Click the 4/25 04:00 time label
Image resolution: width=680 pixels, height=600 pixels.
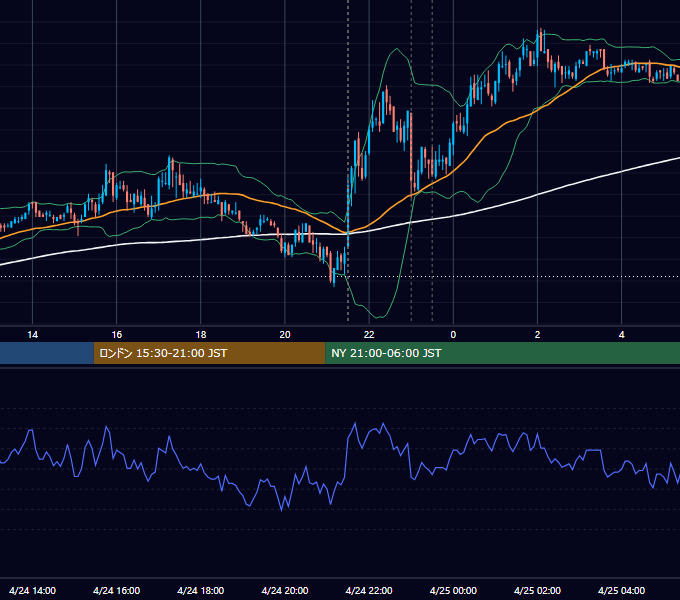(621, 590)
